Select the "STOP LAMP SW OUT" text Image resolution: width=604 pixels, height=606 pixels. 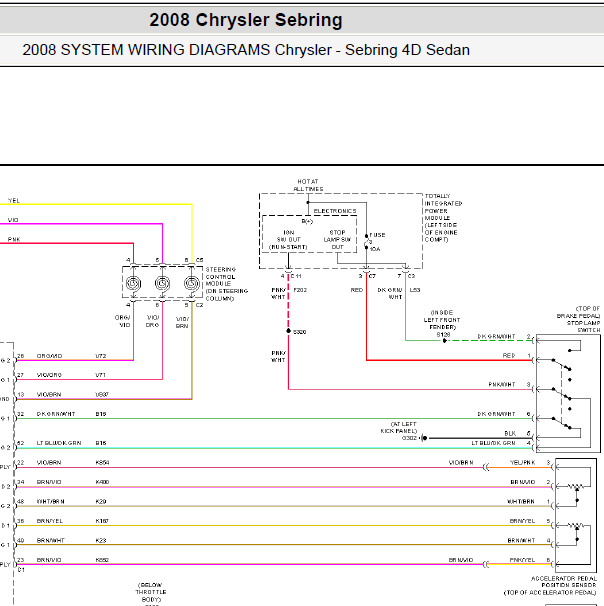(x=337, y=240)
